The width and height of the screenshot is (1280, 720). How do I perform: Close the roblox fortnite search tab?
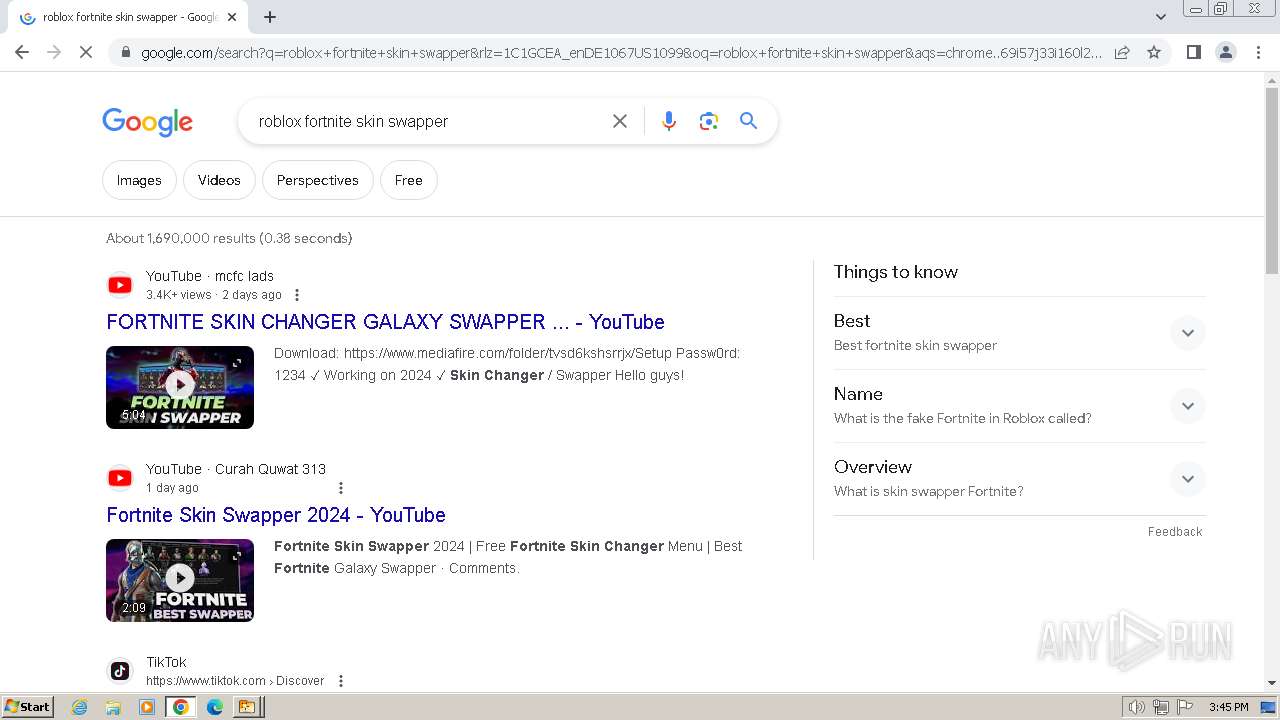(232, 17)
